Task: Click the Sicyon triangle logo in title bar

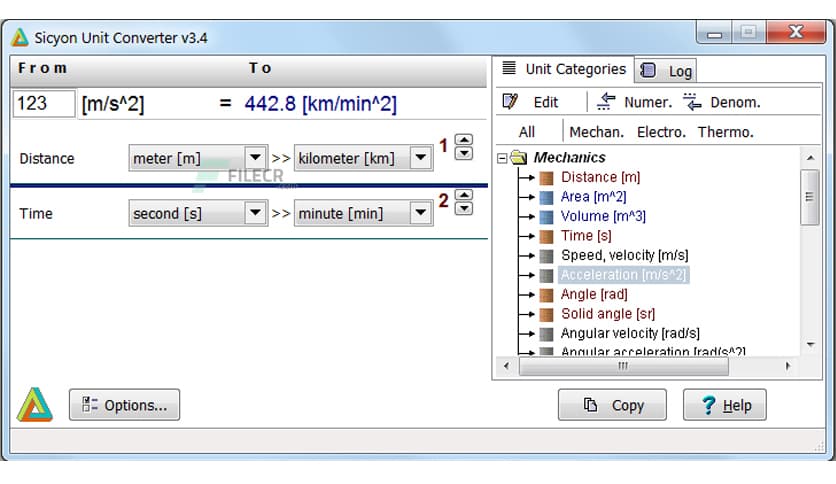Action: pyautogui.click(x=20, y=37)
